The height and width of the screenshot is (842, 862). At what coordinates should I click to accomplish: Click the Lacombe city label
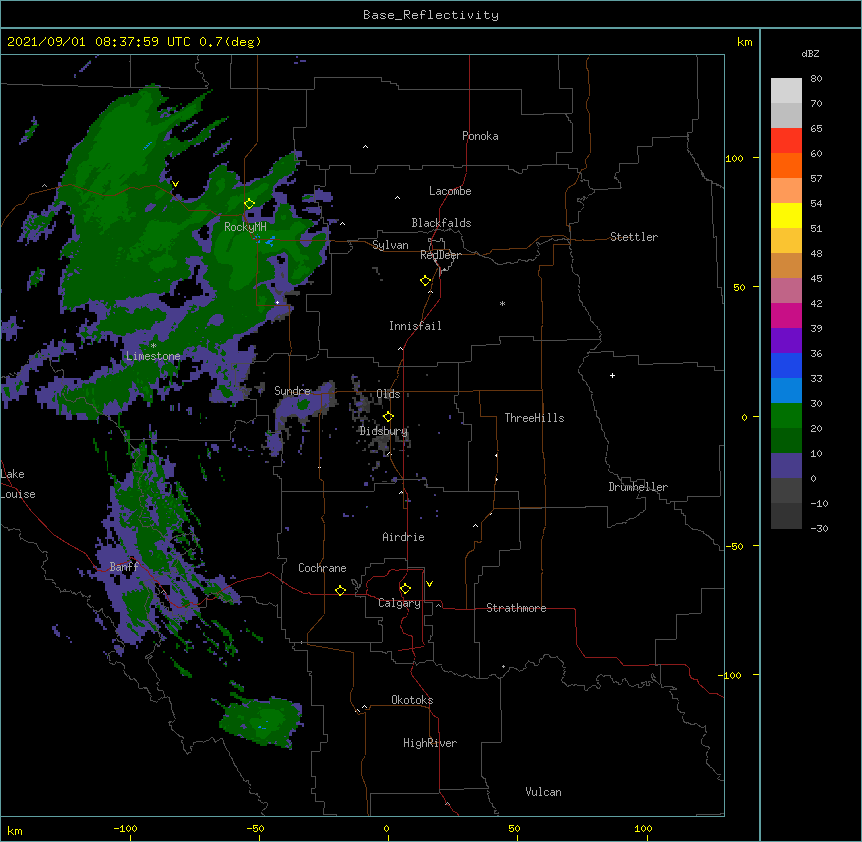tap(450, 191)
